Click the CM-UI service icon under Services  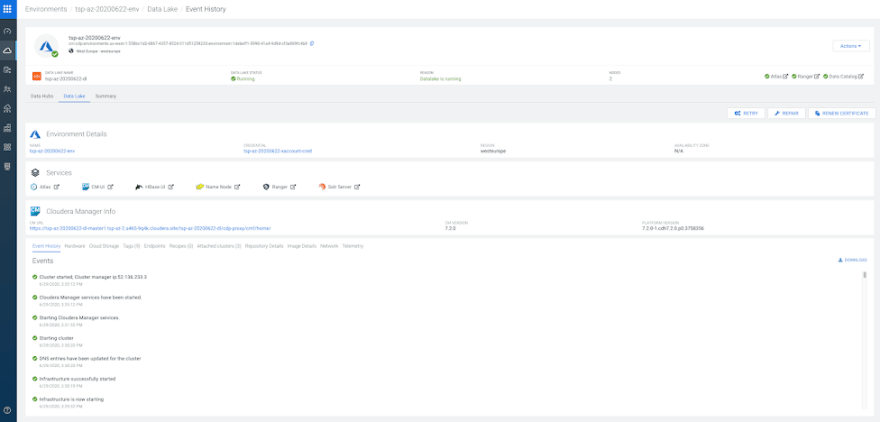click(86, 187)
